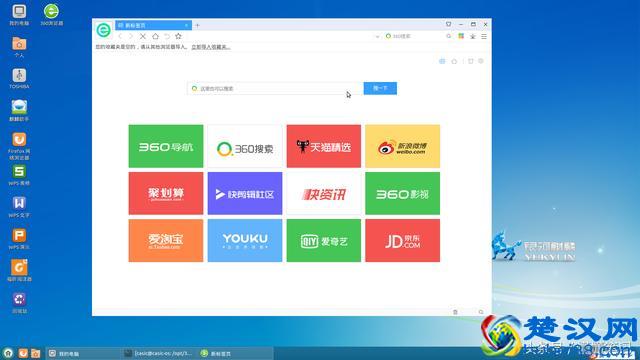Go to browser home page icon

[x=155, y=36]
